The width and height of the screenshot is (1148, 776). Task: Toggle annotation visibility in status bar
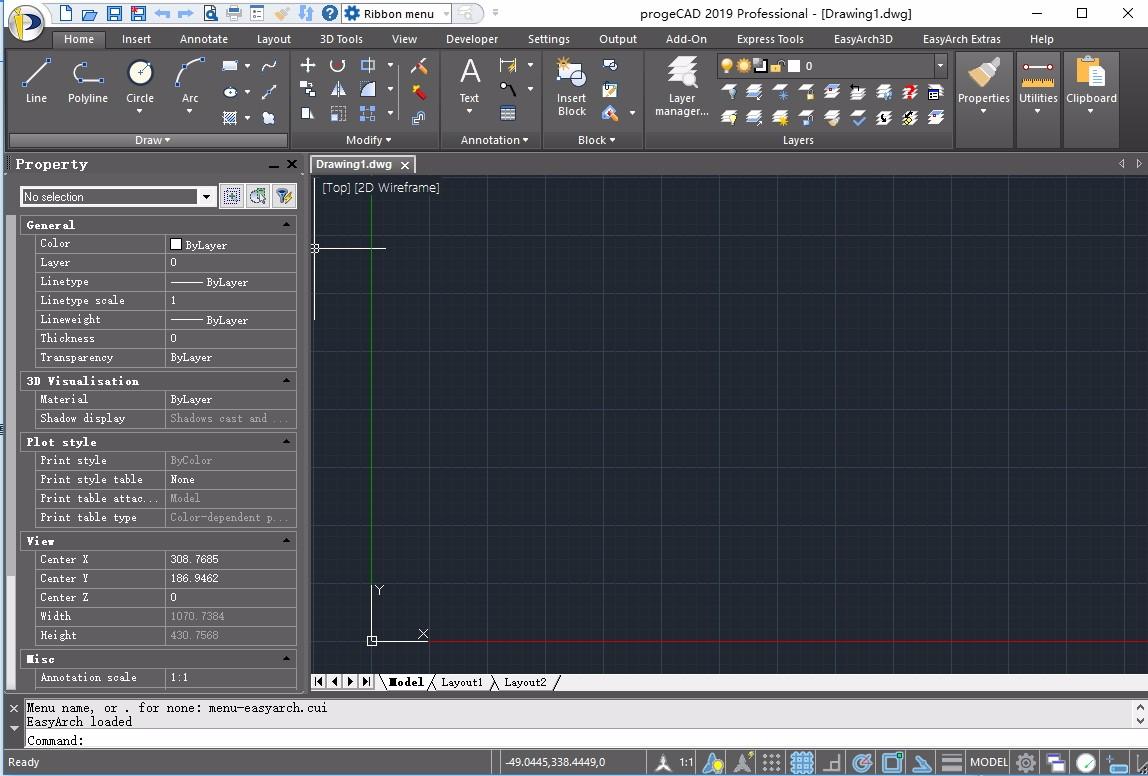pyautogui.click(x=713, y=762)
